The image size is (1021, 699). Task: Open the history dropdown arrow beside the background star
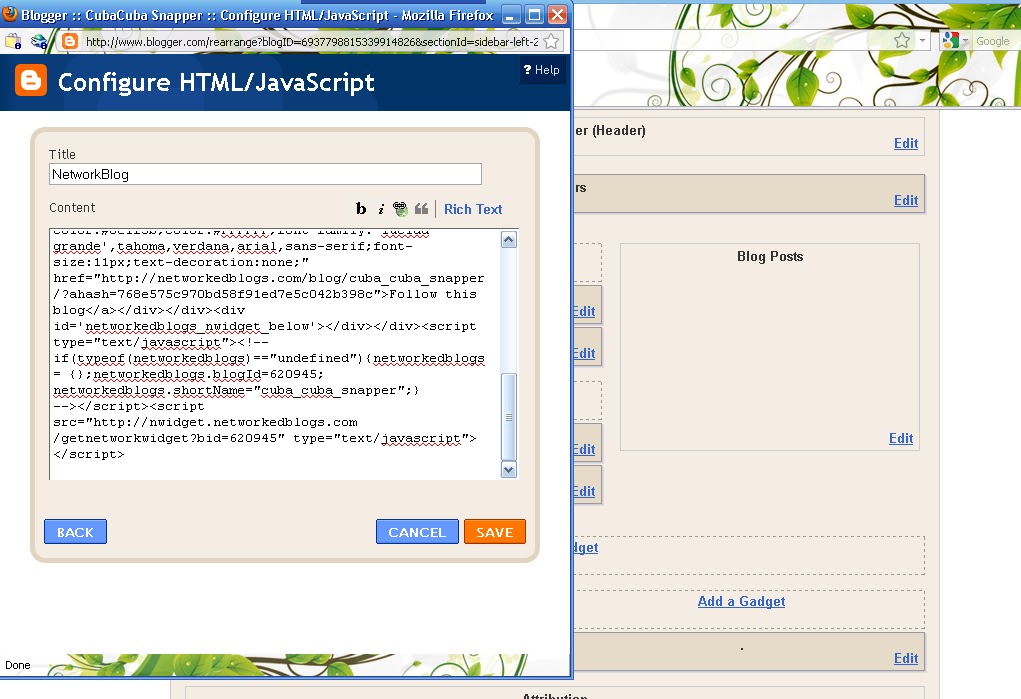pos(922,40)
